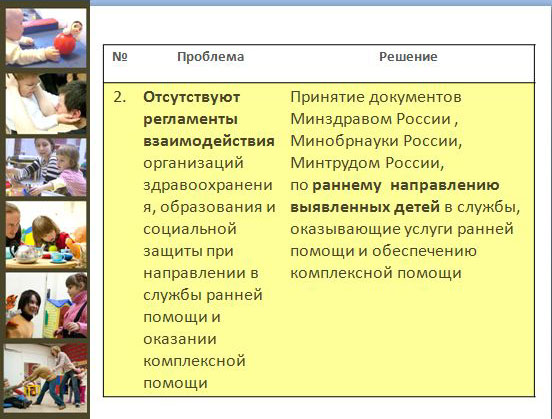The image size is (552, 419).
Task: Click bold text 'раннему направлению'
Action: click(x=406, y=185)
